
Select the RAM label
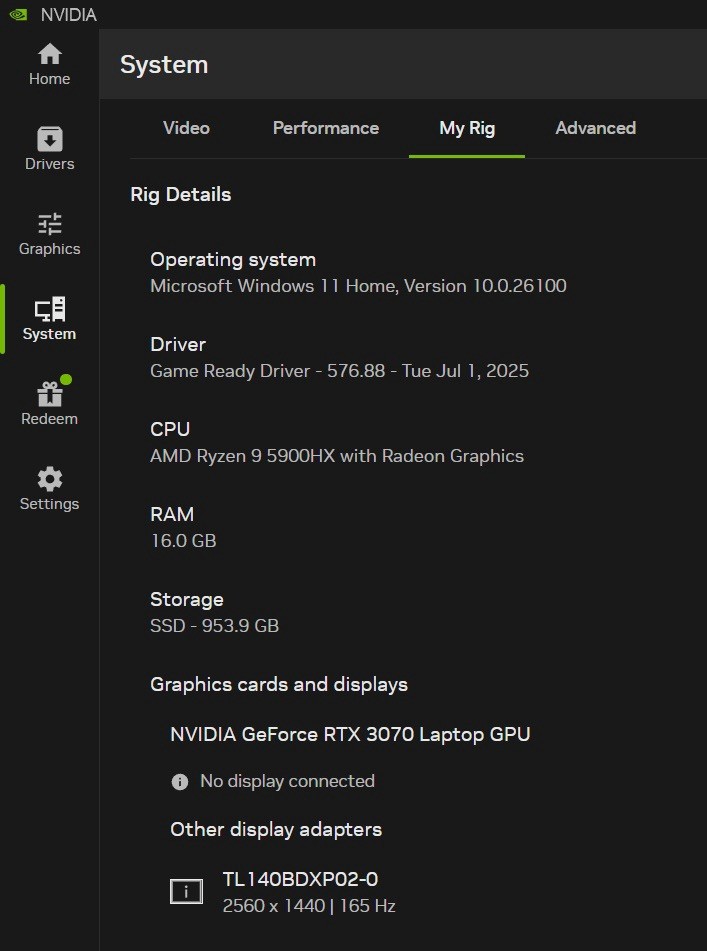(x=172, y=514)
